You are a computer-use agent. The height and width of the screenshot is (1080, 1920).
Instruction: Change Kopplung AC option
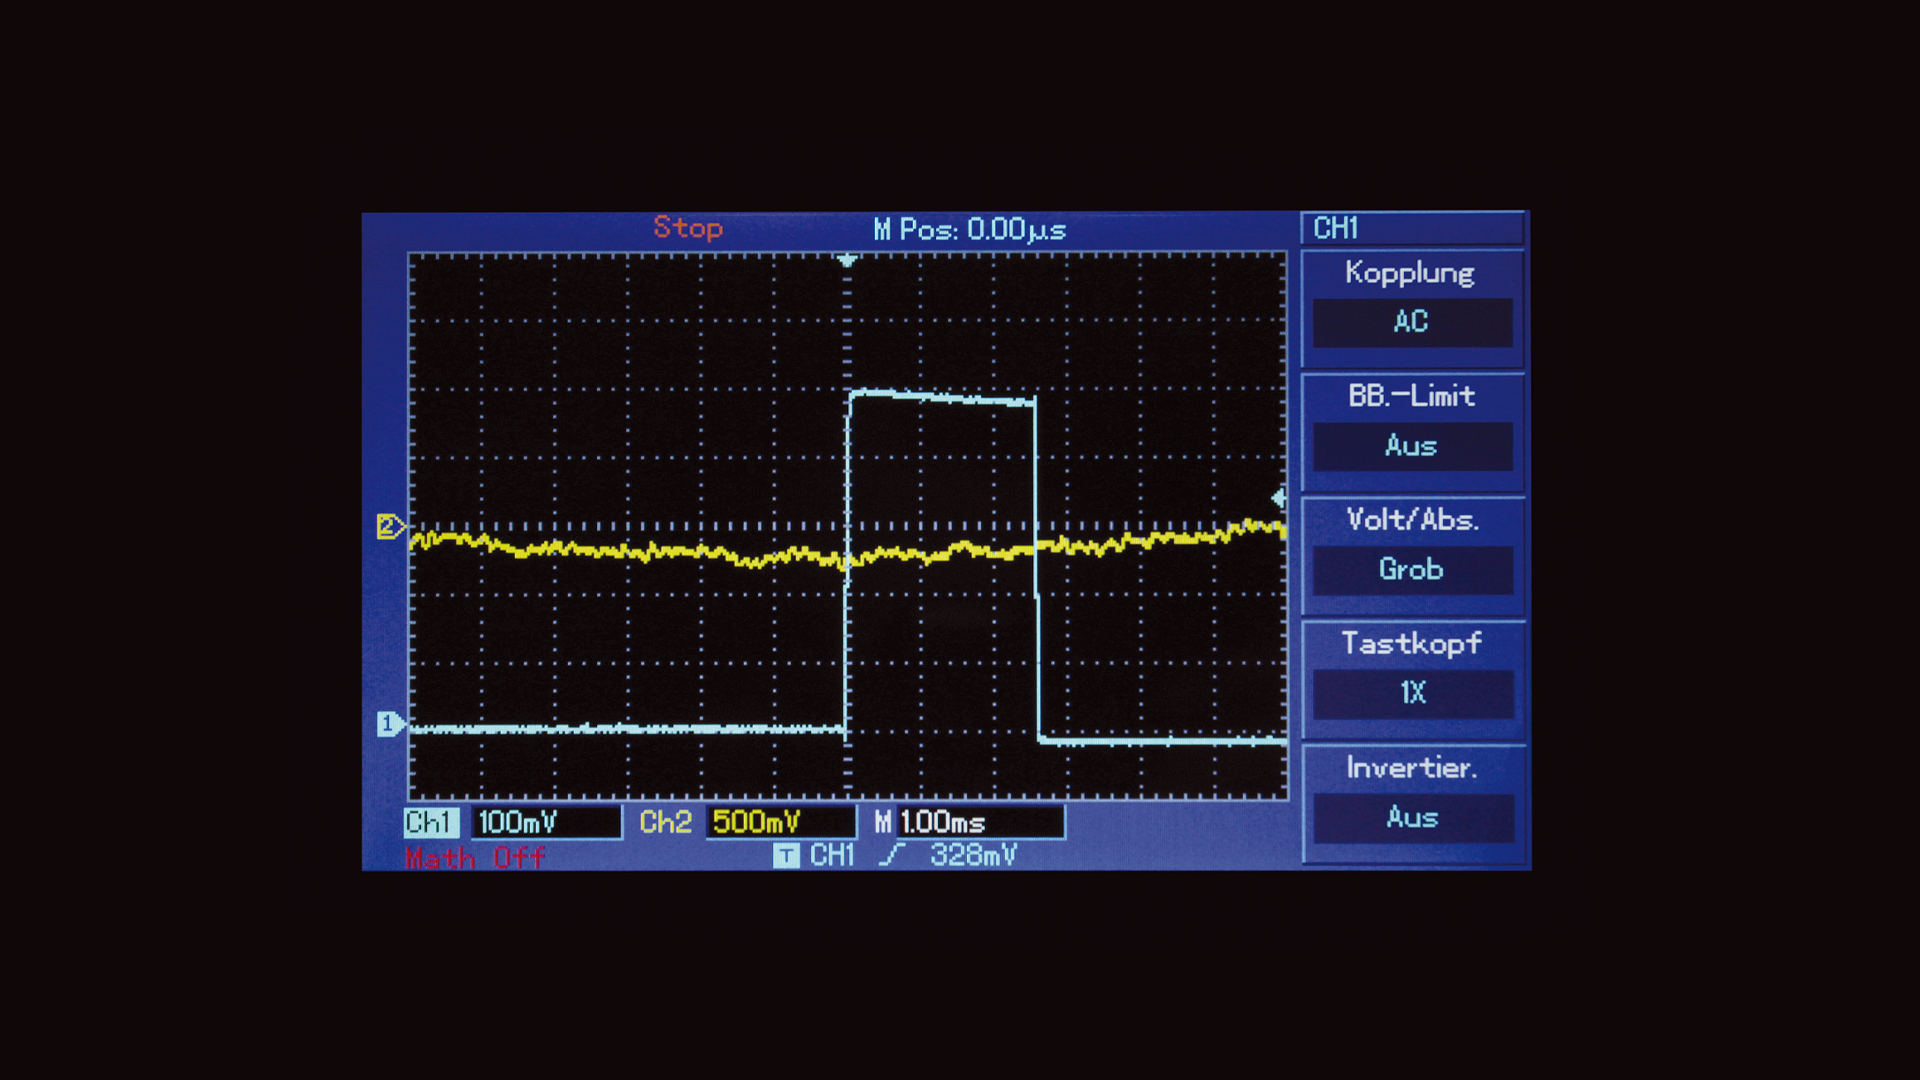[x=1411, y=322]
